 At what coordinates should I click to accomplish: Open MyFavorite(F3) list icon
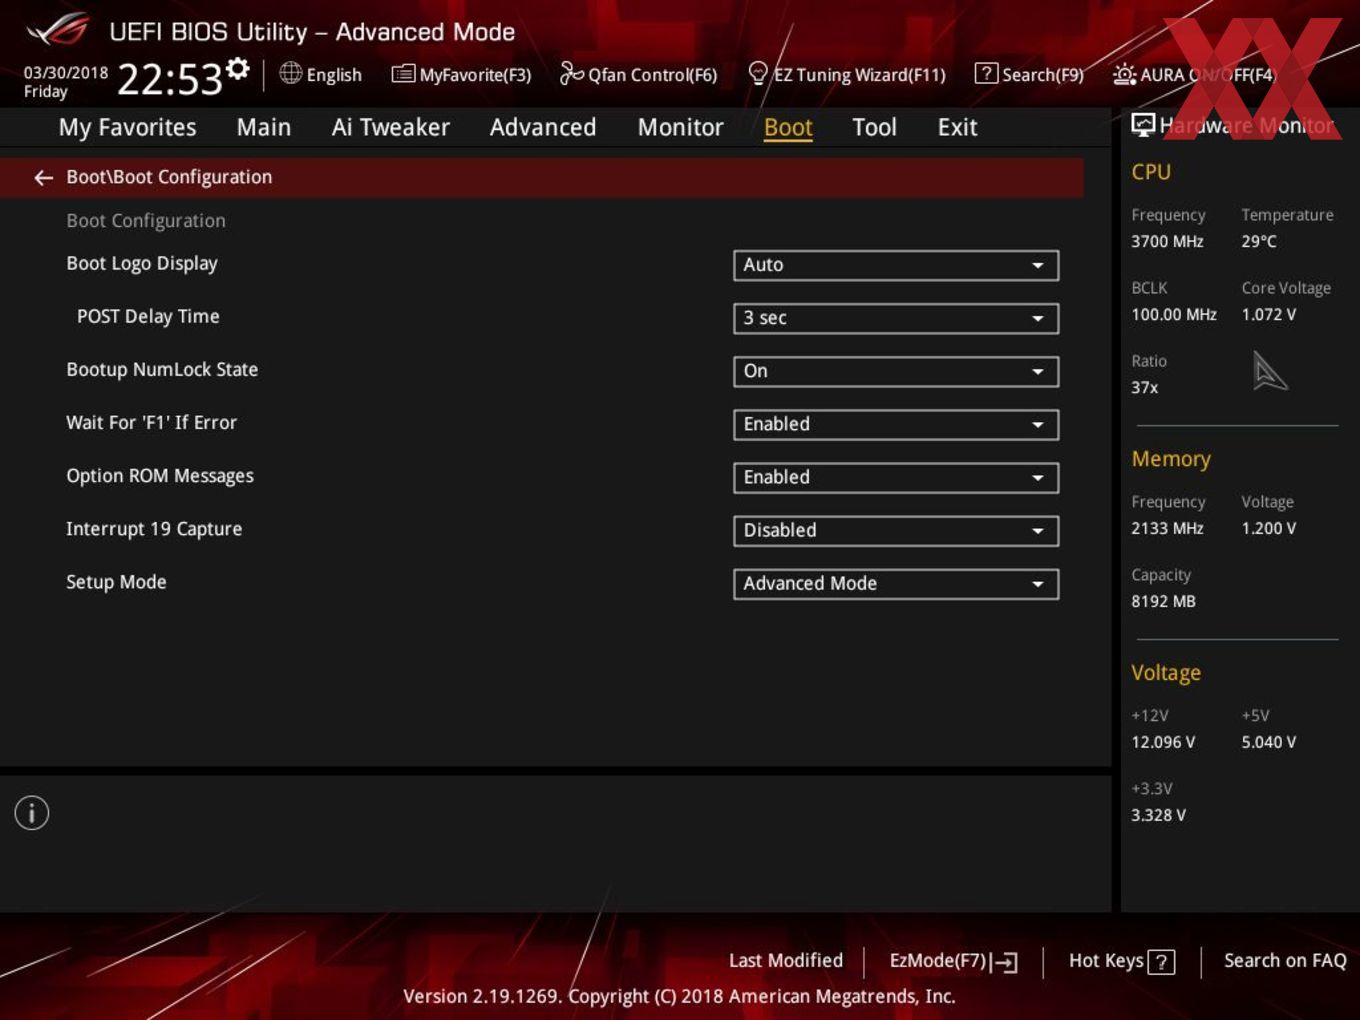pyautogui.click(x=403, y=74)
